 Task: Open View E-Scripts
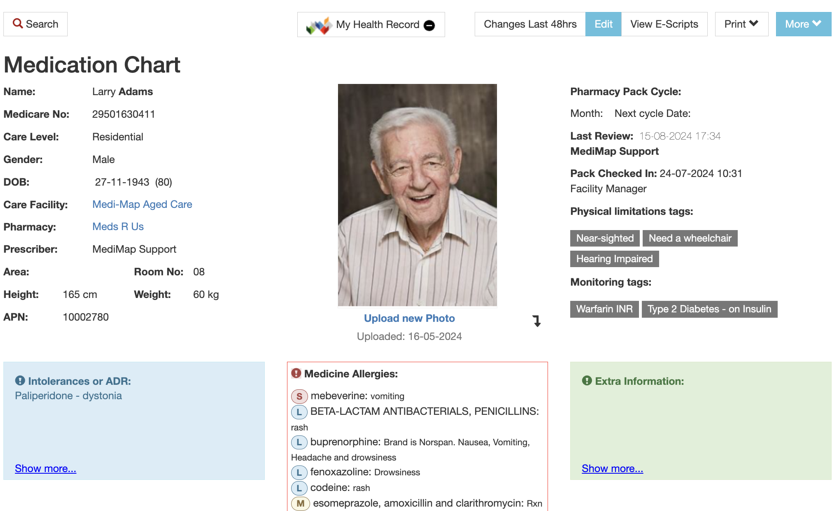tap(664, 24)
